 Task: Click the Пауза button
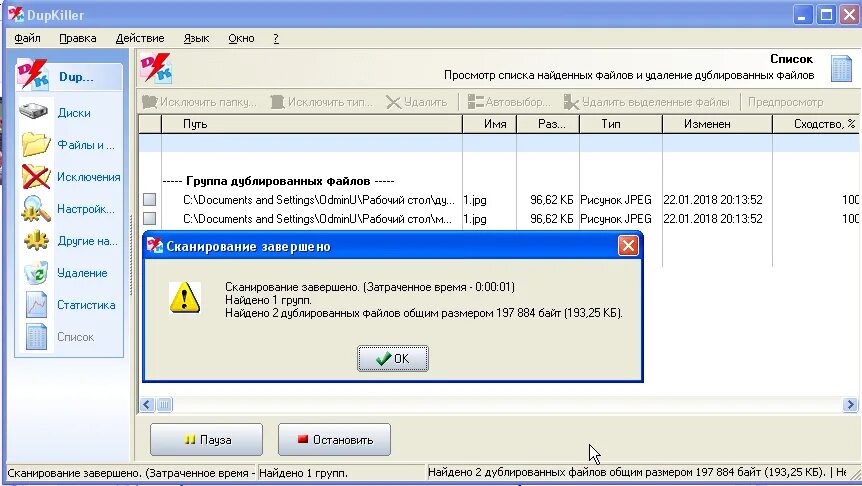pyautogui.click(x=206, y=440)
